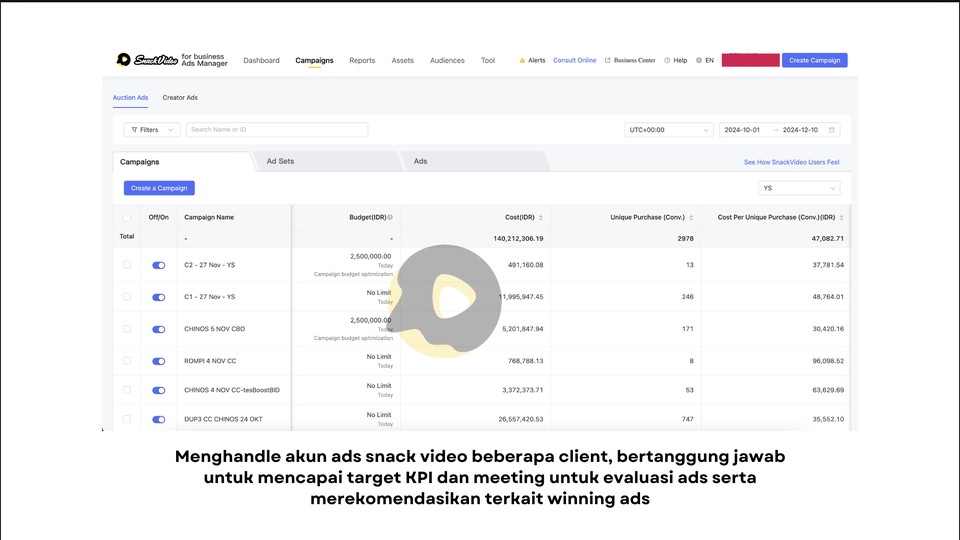Click the Off/On column header
The image size is (960, 540).
pyautogui.click(x=159, y=217)
